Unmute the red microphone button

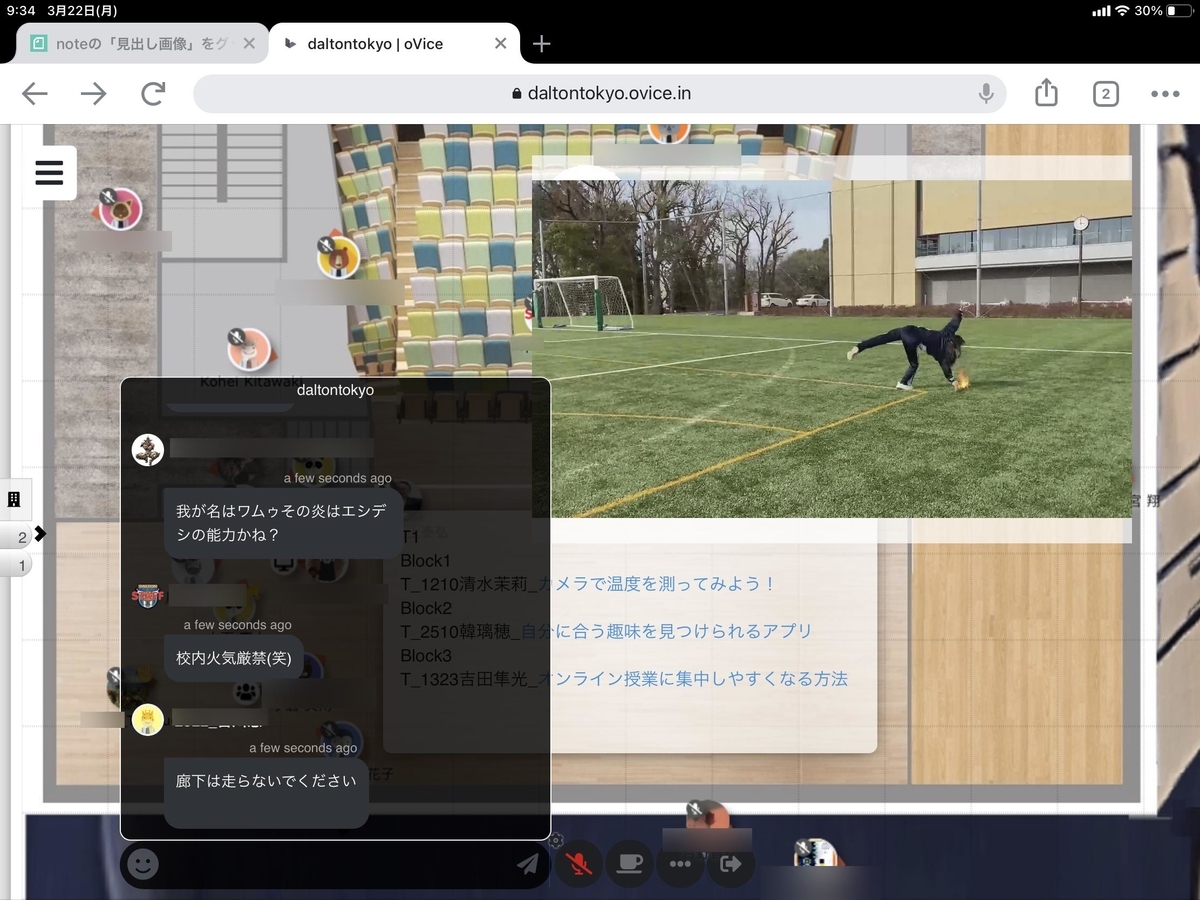point(579,864)
